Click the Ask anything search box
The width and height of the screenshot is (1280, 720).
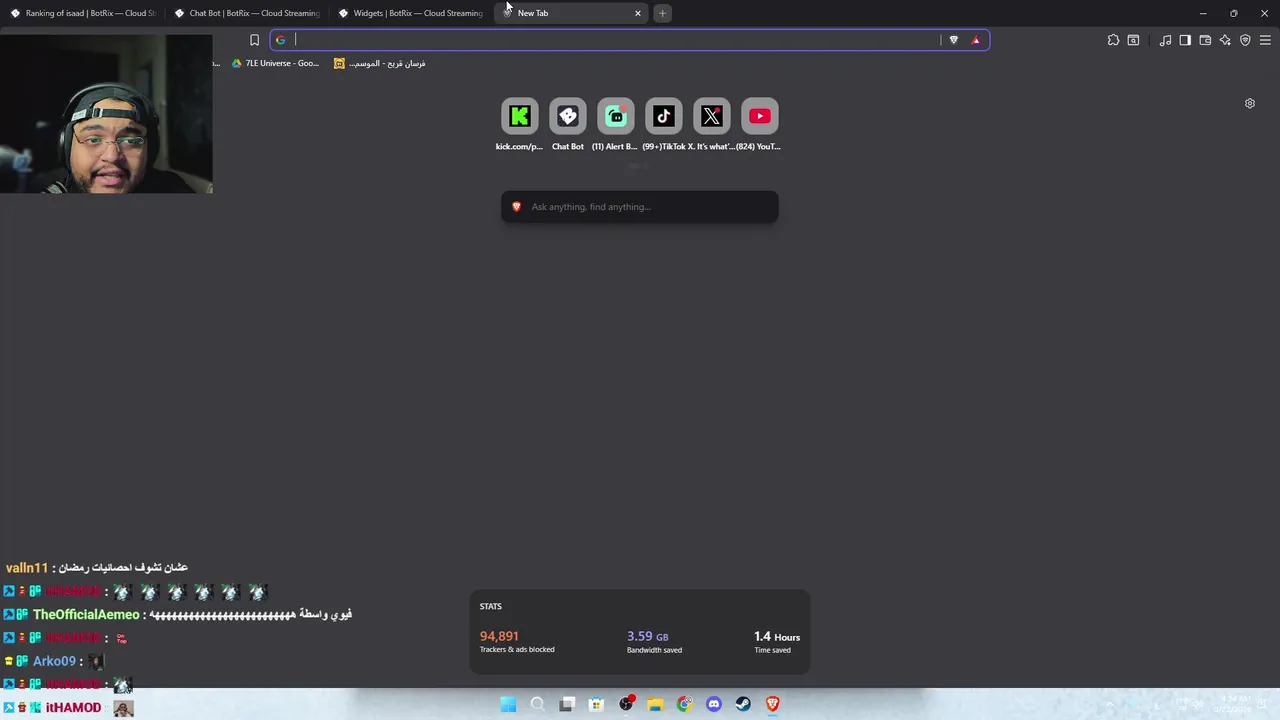pos(640,207)
